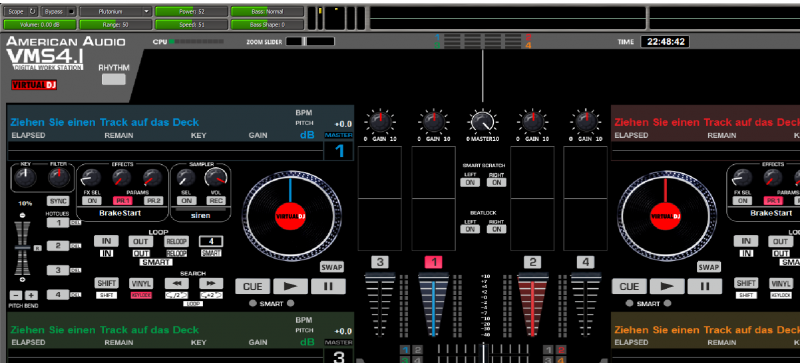Select deck 4 button above the mixer fader
Viewport: 800px width, 363px height.
[x=585, y=262]
